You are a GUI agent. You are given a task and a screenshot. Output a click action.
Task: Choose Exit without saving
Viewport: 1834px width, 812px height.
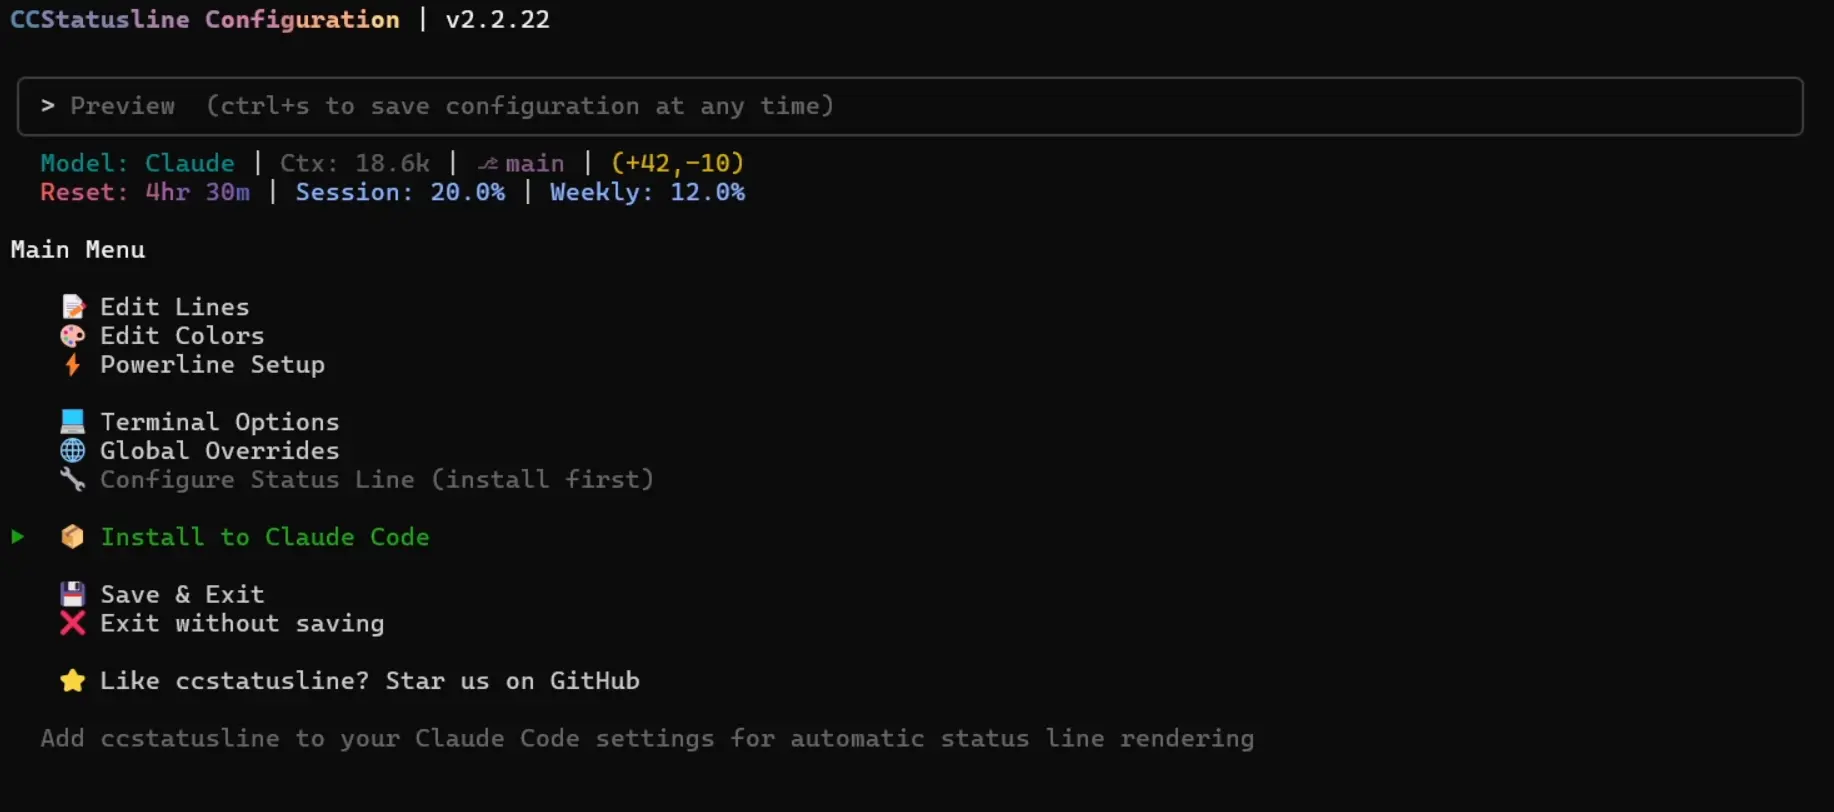coord(242,624)
